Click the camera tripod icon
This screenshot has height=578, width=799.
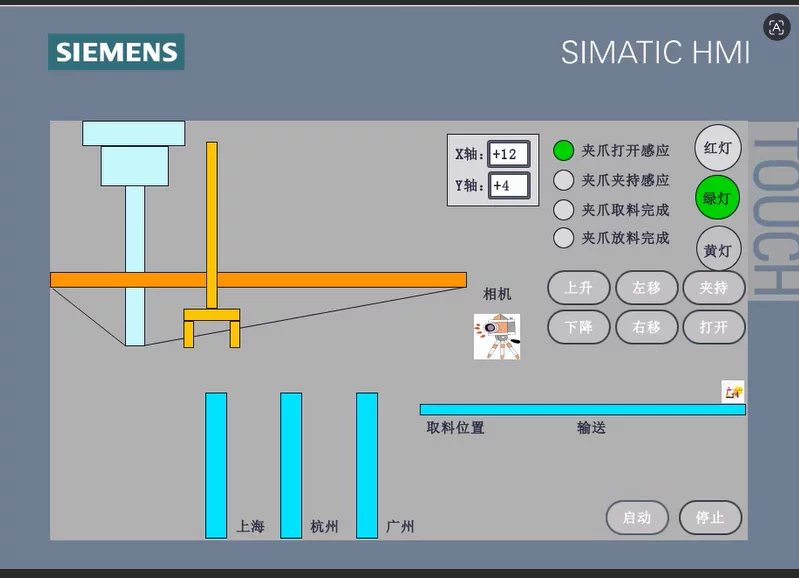point(497,336)
